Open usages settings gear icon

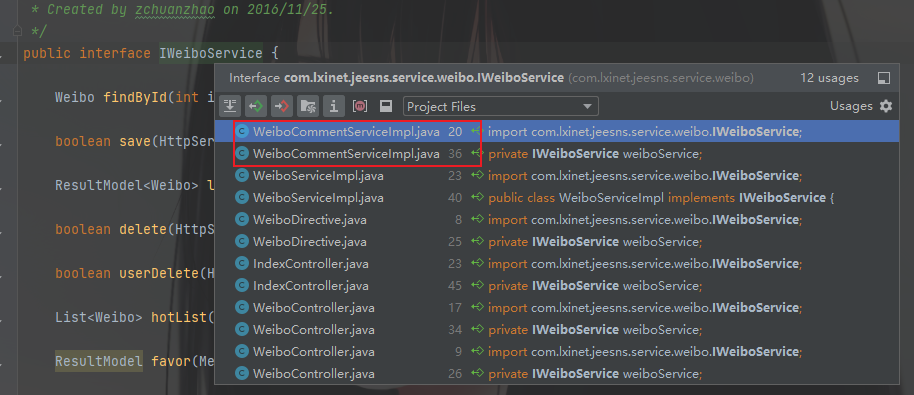[886, 106]
